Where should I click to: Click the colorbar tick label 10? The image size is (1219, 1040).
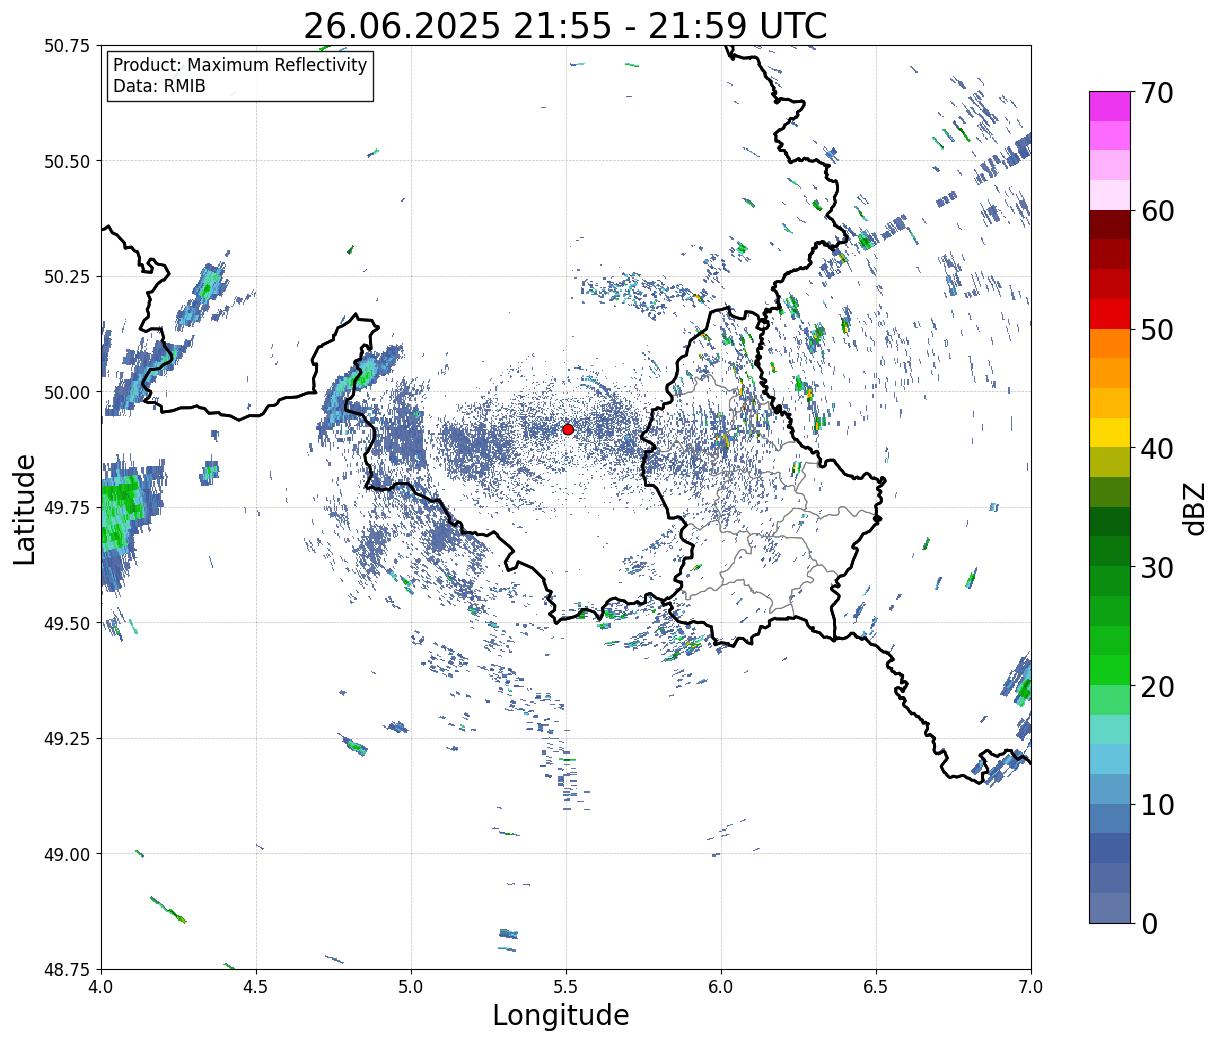(1156, 804)
